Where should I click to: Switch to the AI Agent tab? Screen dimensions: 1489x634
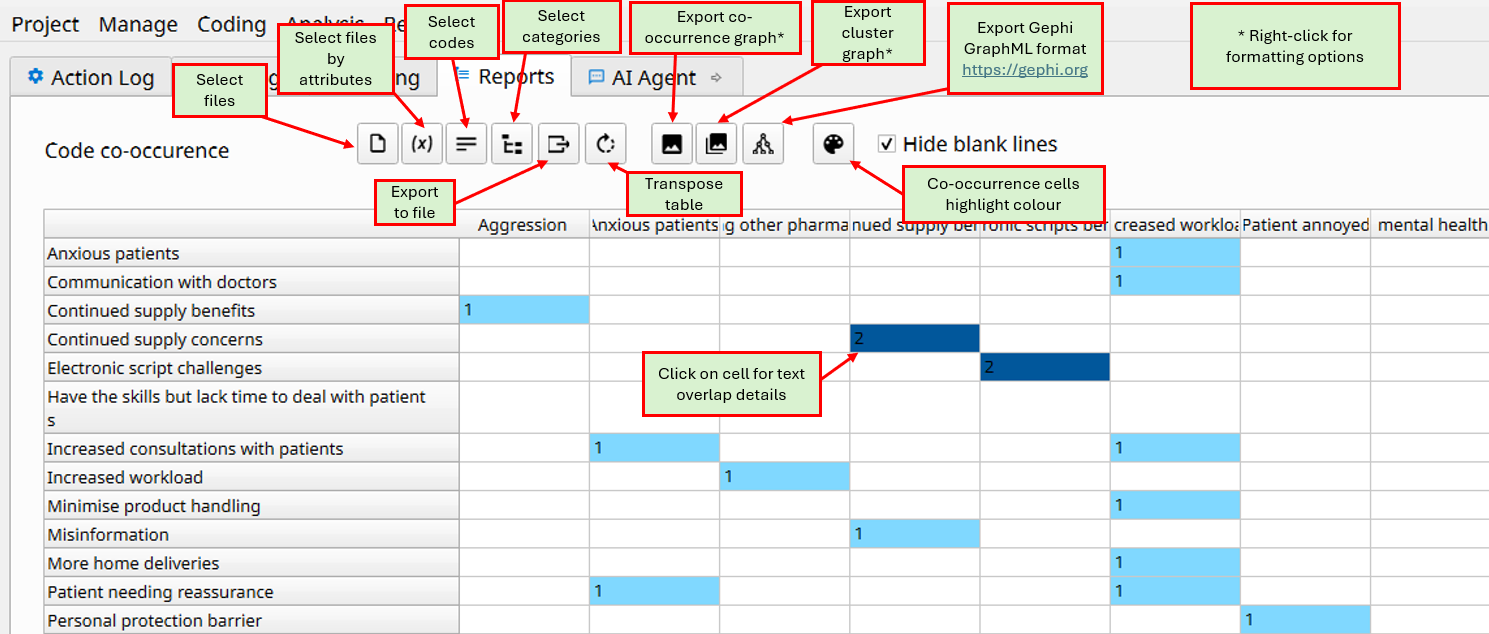[657, 77]
